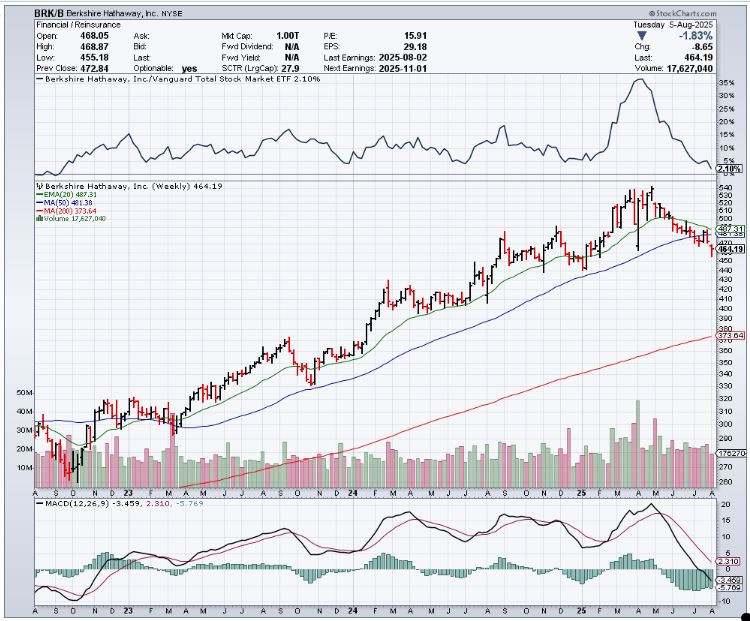Click the 464.19 last price tag on axis
The image size is (750, 621).
[x=731, y=249]
